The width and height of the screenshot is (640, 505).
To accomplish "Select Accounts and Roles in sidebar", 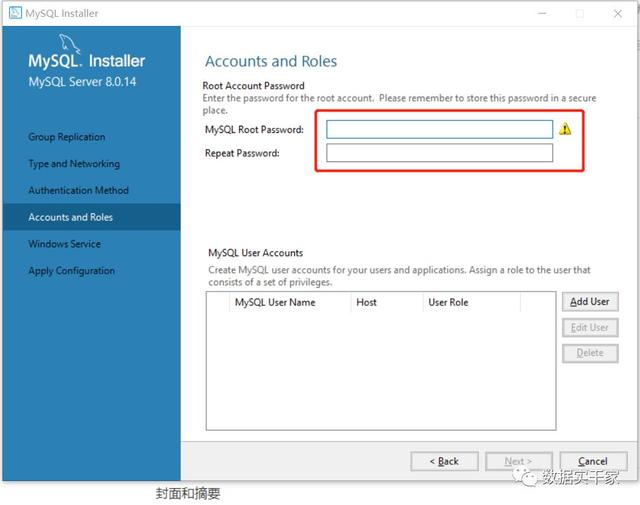I will [91, 217].
